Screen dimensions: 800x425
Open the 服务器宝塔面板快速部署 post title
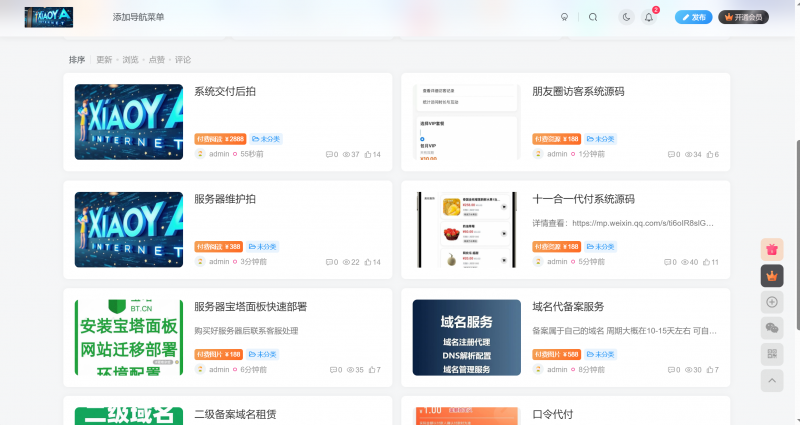click(x=251, y=307)
